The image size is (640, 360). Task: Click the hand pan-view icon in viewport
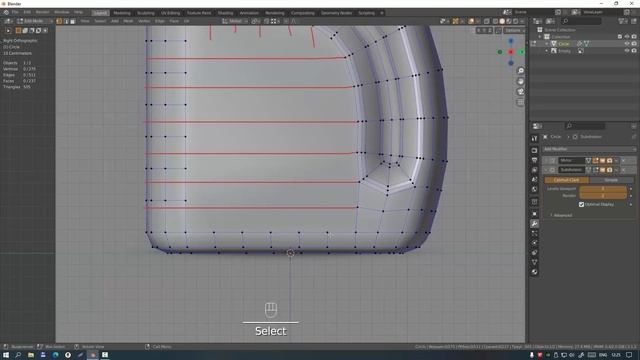click(x=520, y=81)
